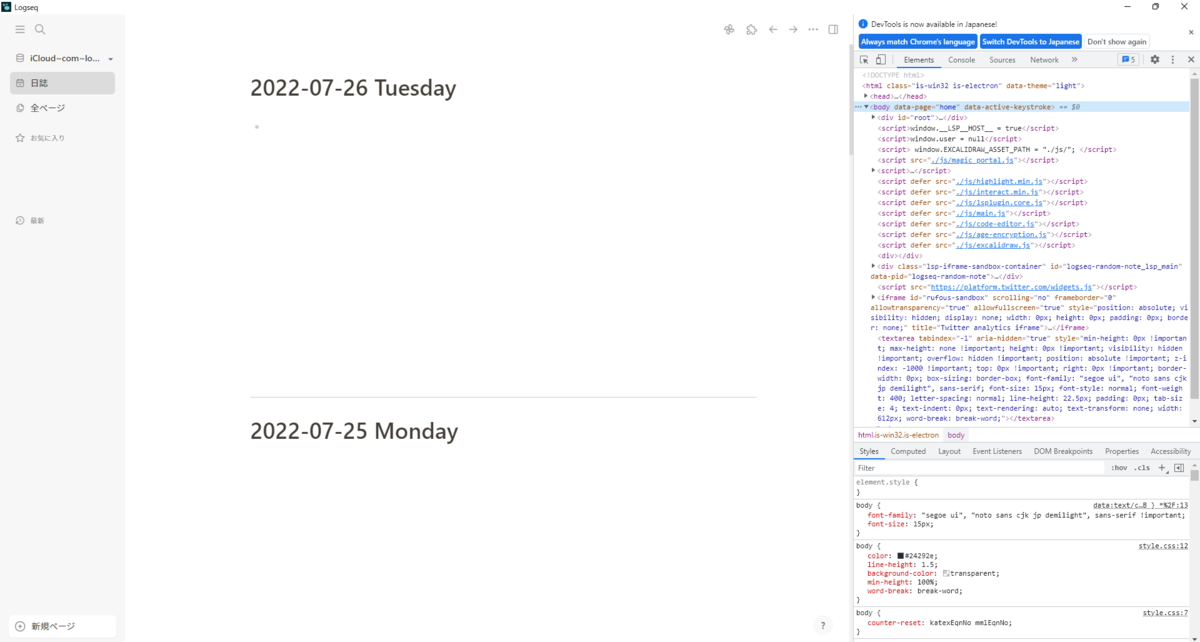Open DevTools settings gear
Viewport: 1200px width, 642px height.
pos(1155,60)
